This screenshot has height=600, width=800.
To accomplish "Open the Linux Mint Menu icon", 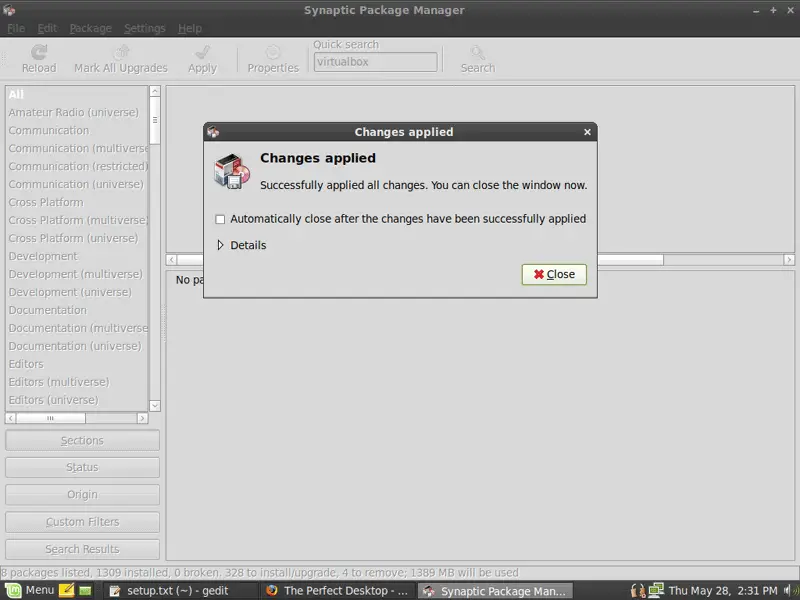I will pyautogui.click(x=13, y=591).
